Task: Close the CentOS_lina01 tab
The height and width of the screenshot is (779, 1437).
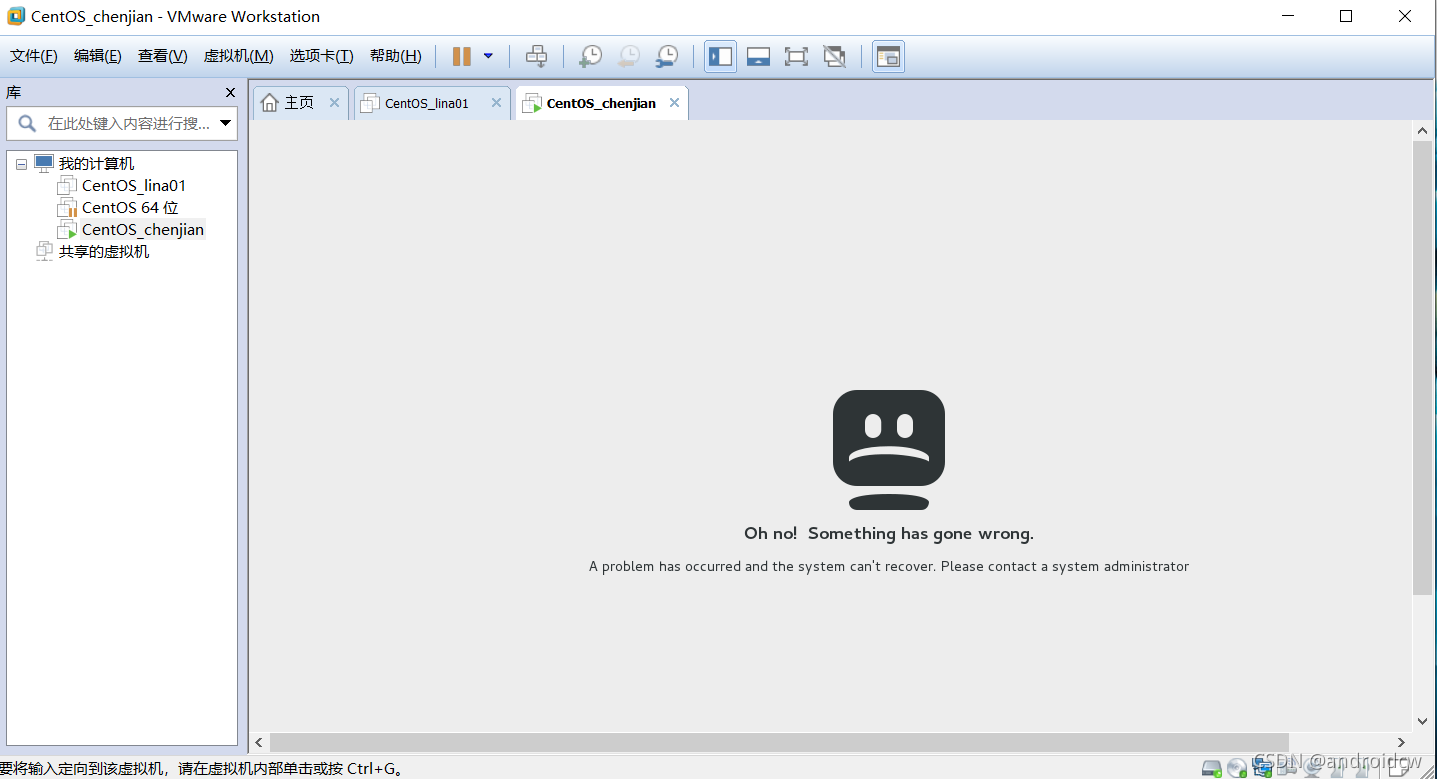Action: point(496,103)
